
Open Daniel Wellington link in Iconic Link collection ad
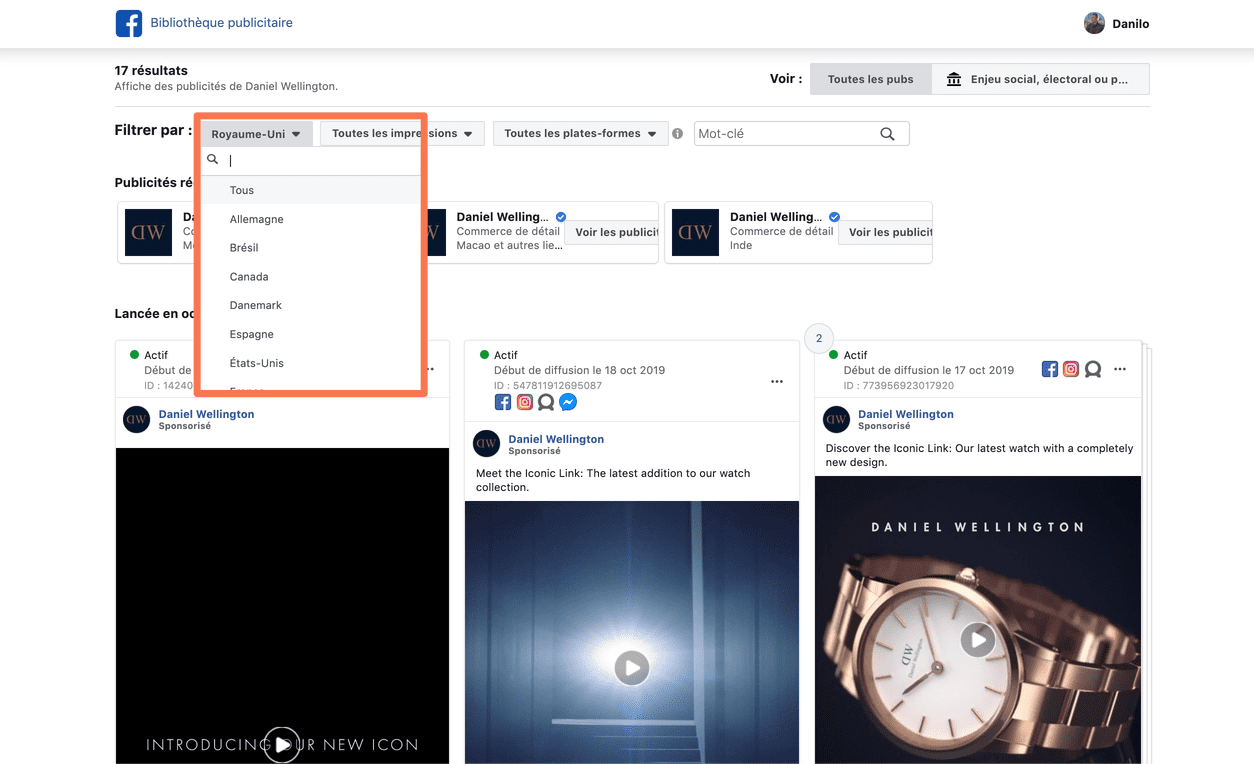[x=556, y=439]
